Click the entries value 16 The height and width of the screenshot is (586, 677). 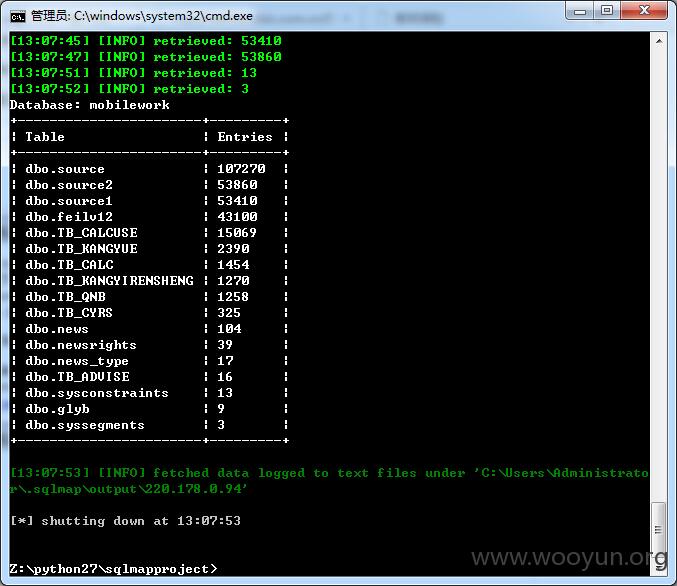[x=225, y=377]
